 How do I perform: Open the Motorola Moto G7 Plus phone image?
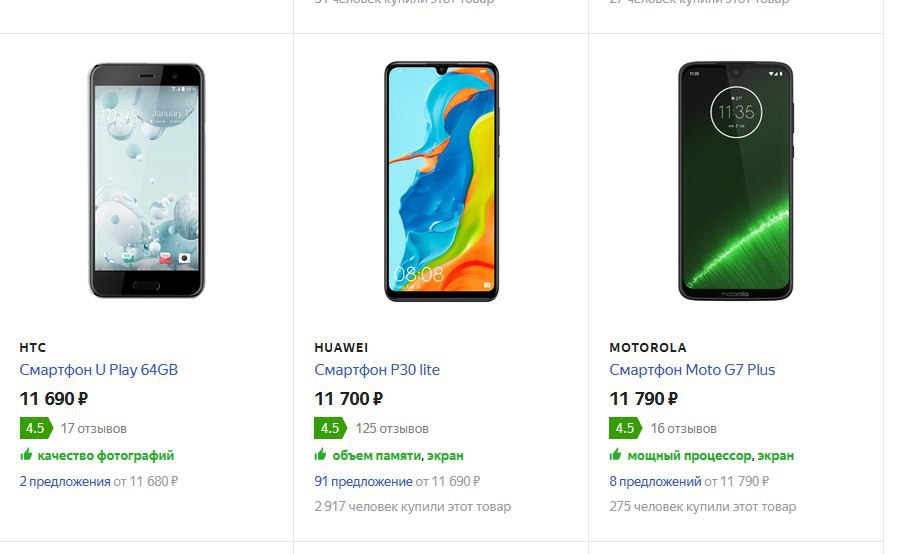pyautogui.click(x=736, y=181)
